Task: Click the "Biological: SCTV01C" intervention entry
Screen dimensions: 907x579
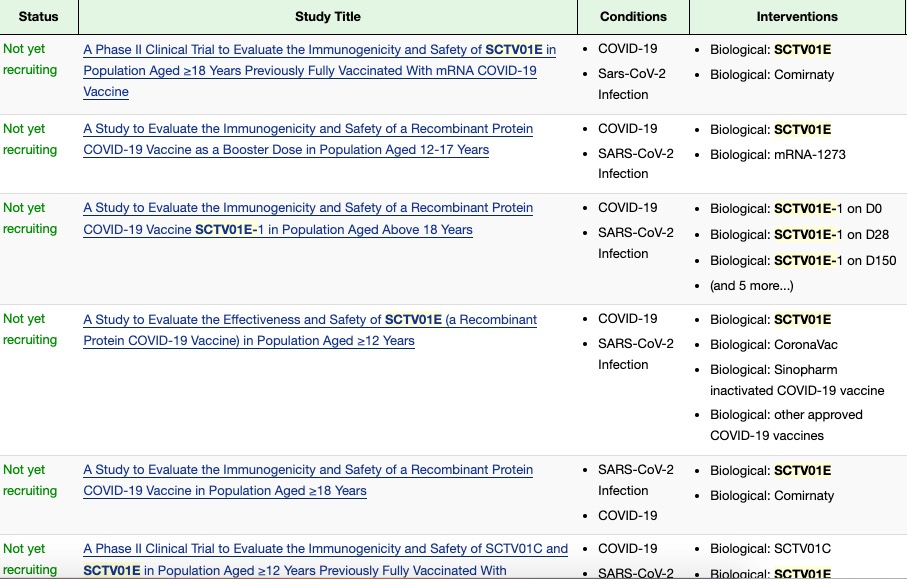Action: pos(770,549)
